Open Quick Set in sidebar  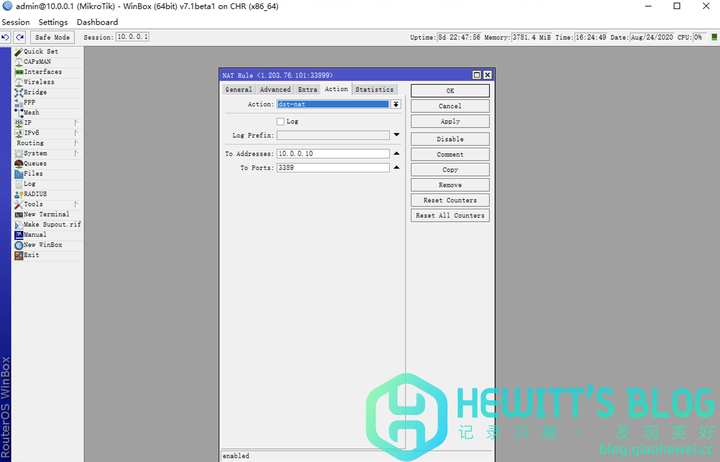click(x=47, y=51)
